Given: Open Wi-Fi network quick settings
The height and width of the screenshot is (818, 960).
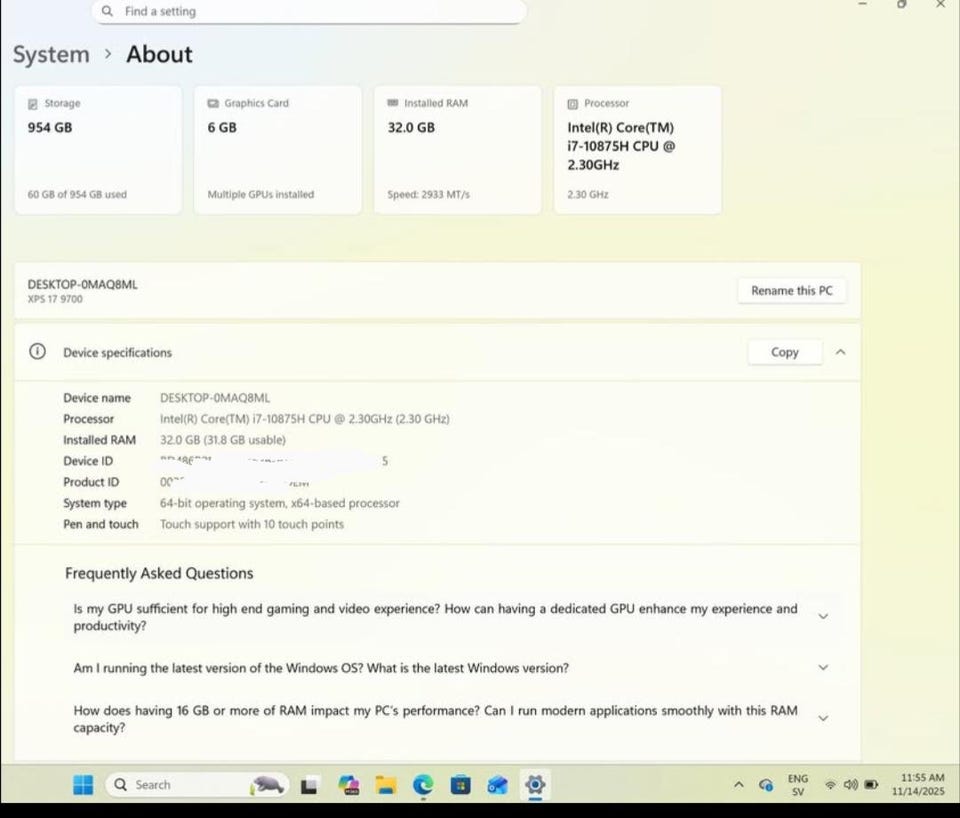Looking at the screenshot, I should (831, 785).
